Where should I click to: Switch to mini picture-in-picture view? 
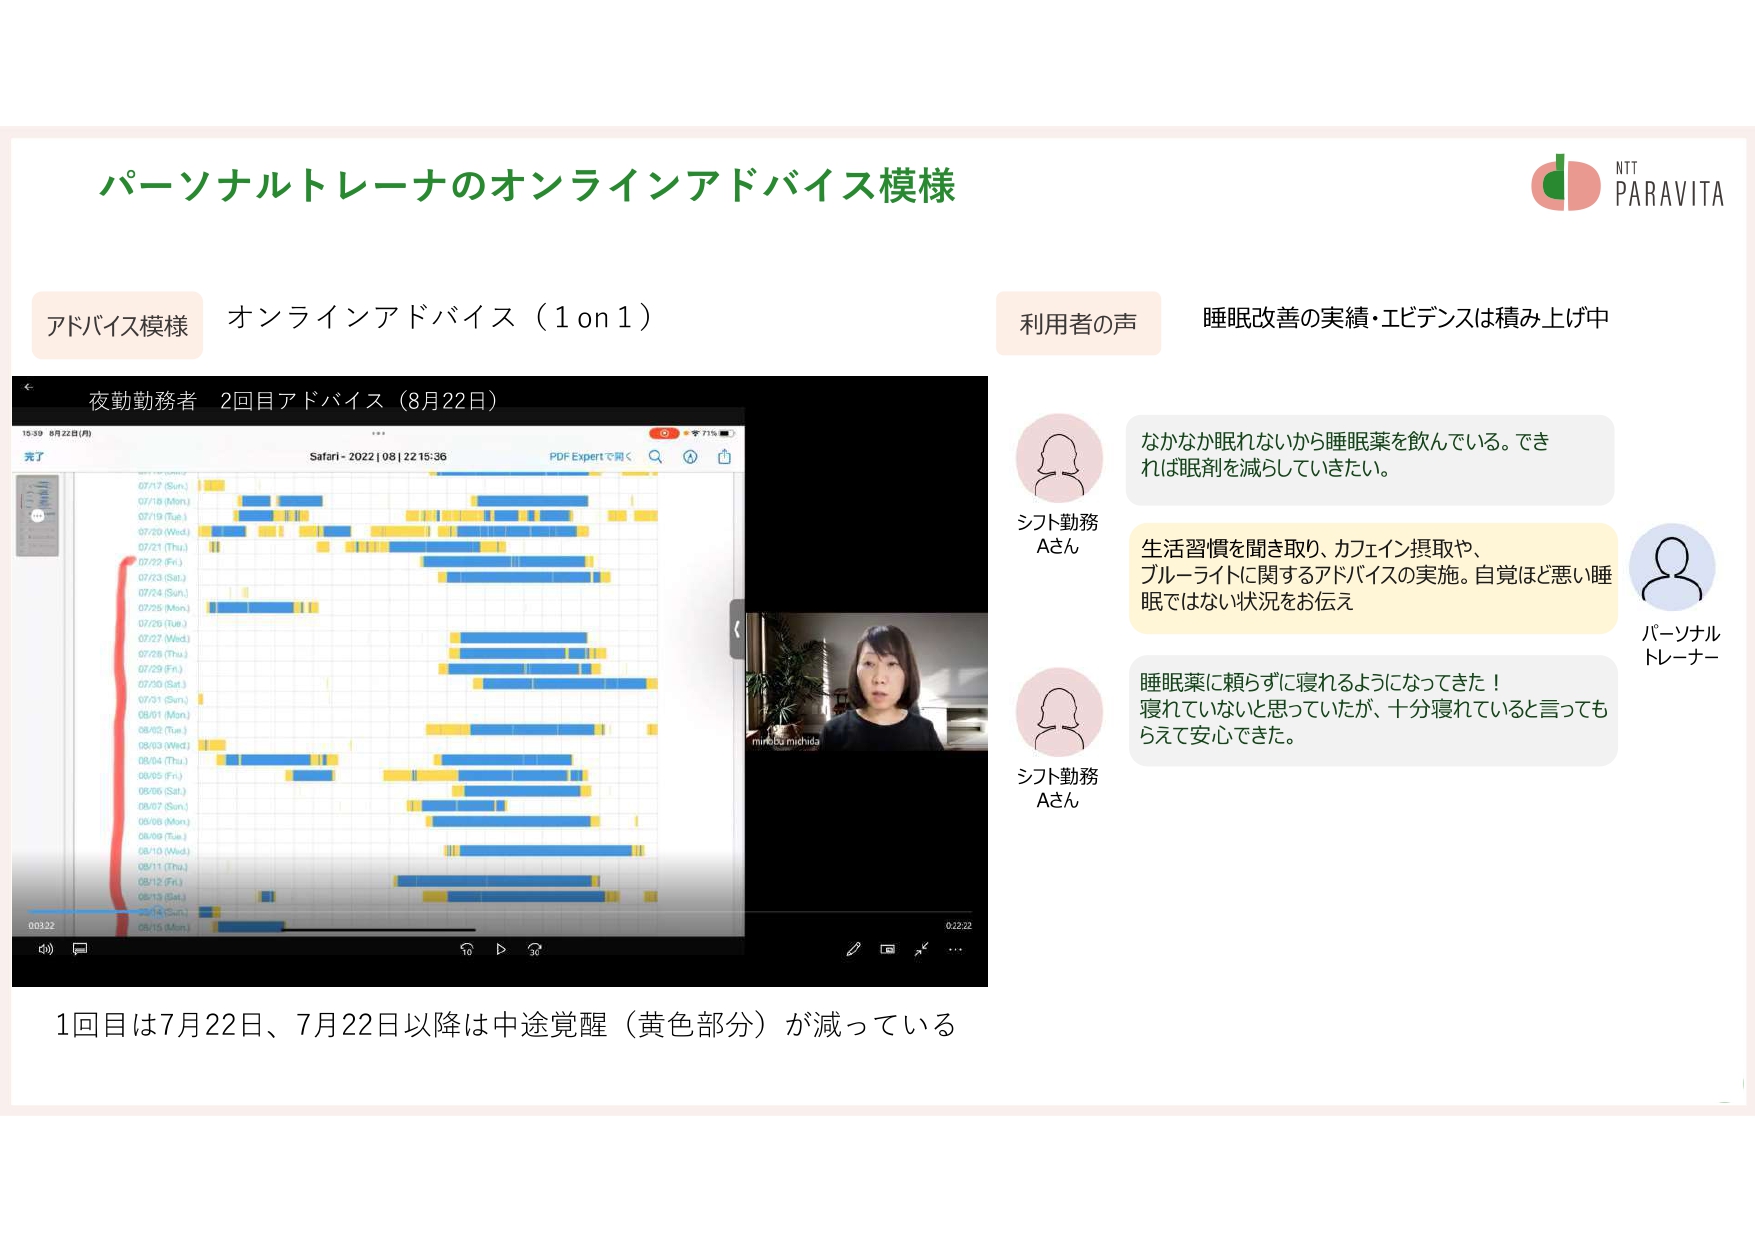click(x=887, y=949)
